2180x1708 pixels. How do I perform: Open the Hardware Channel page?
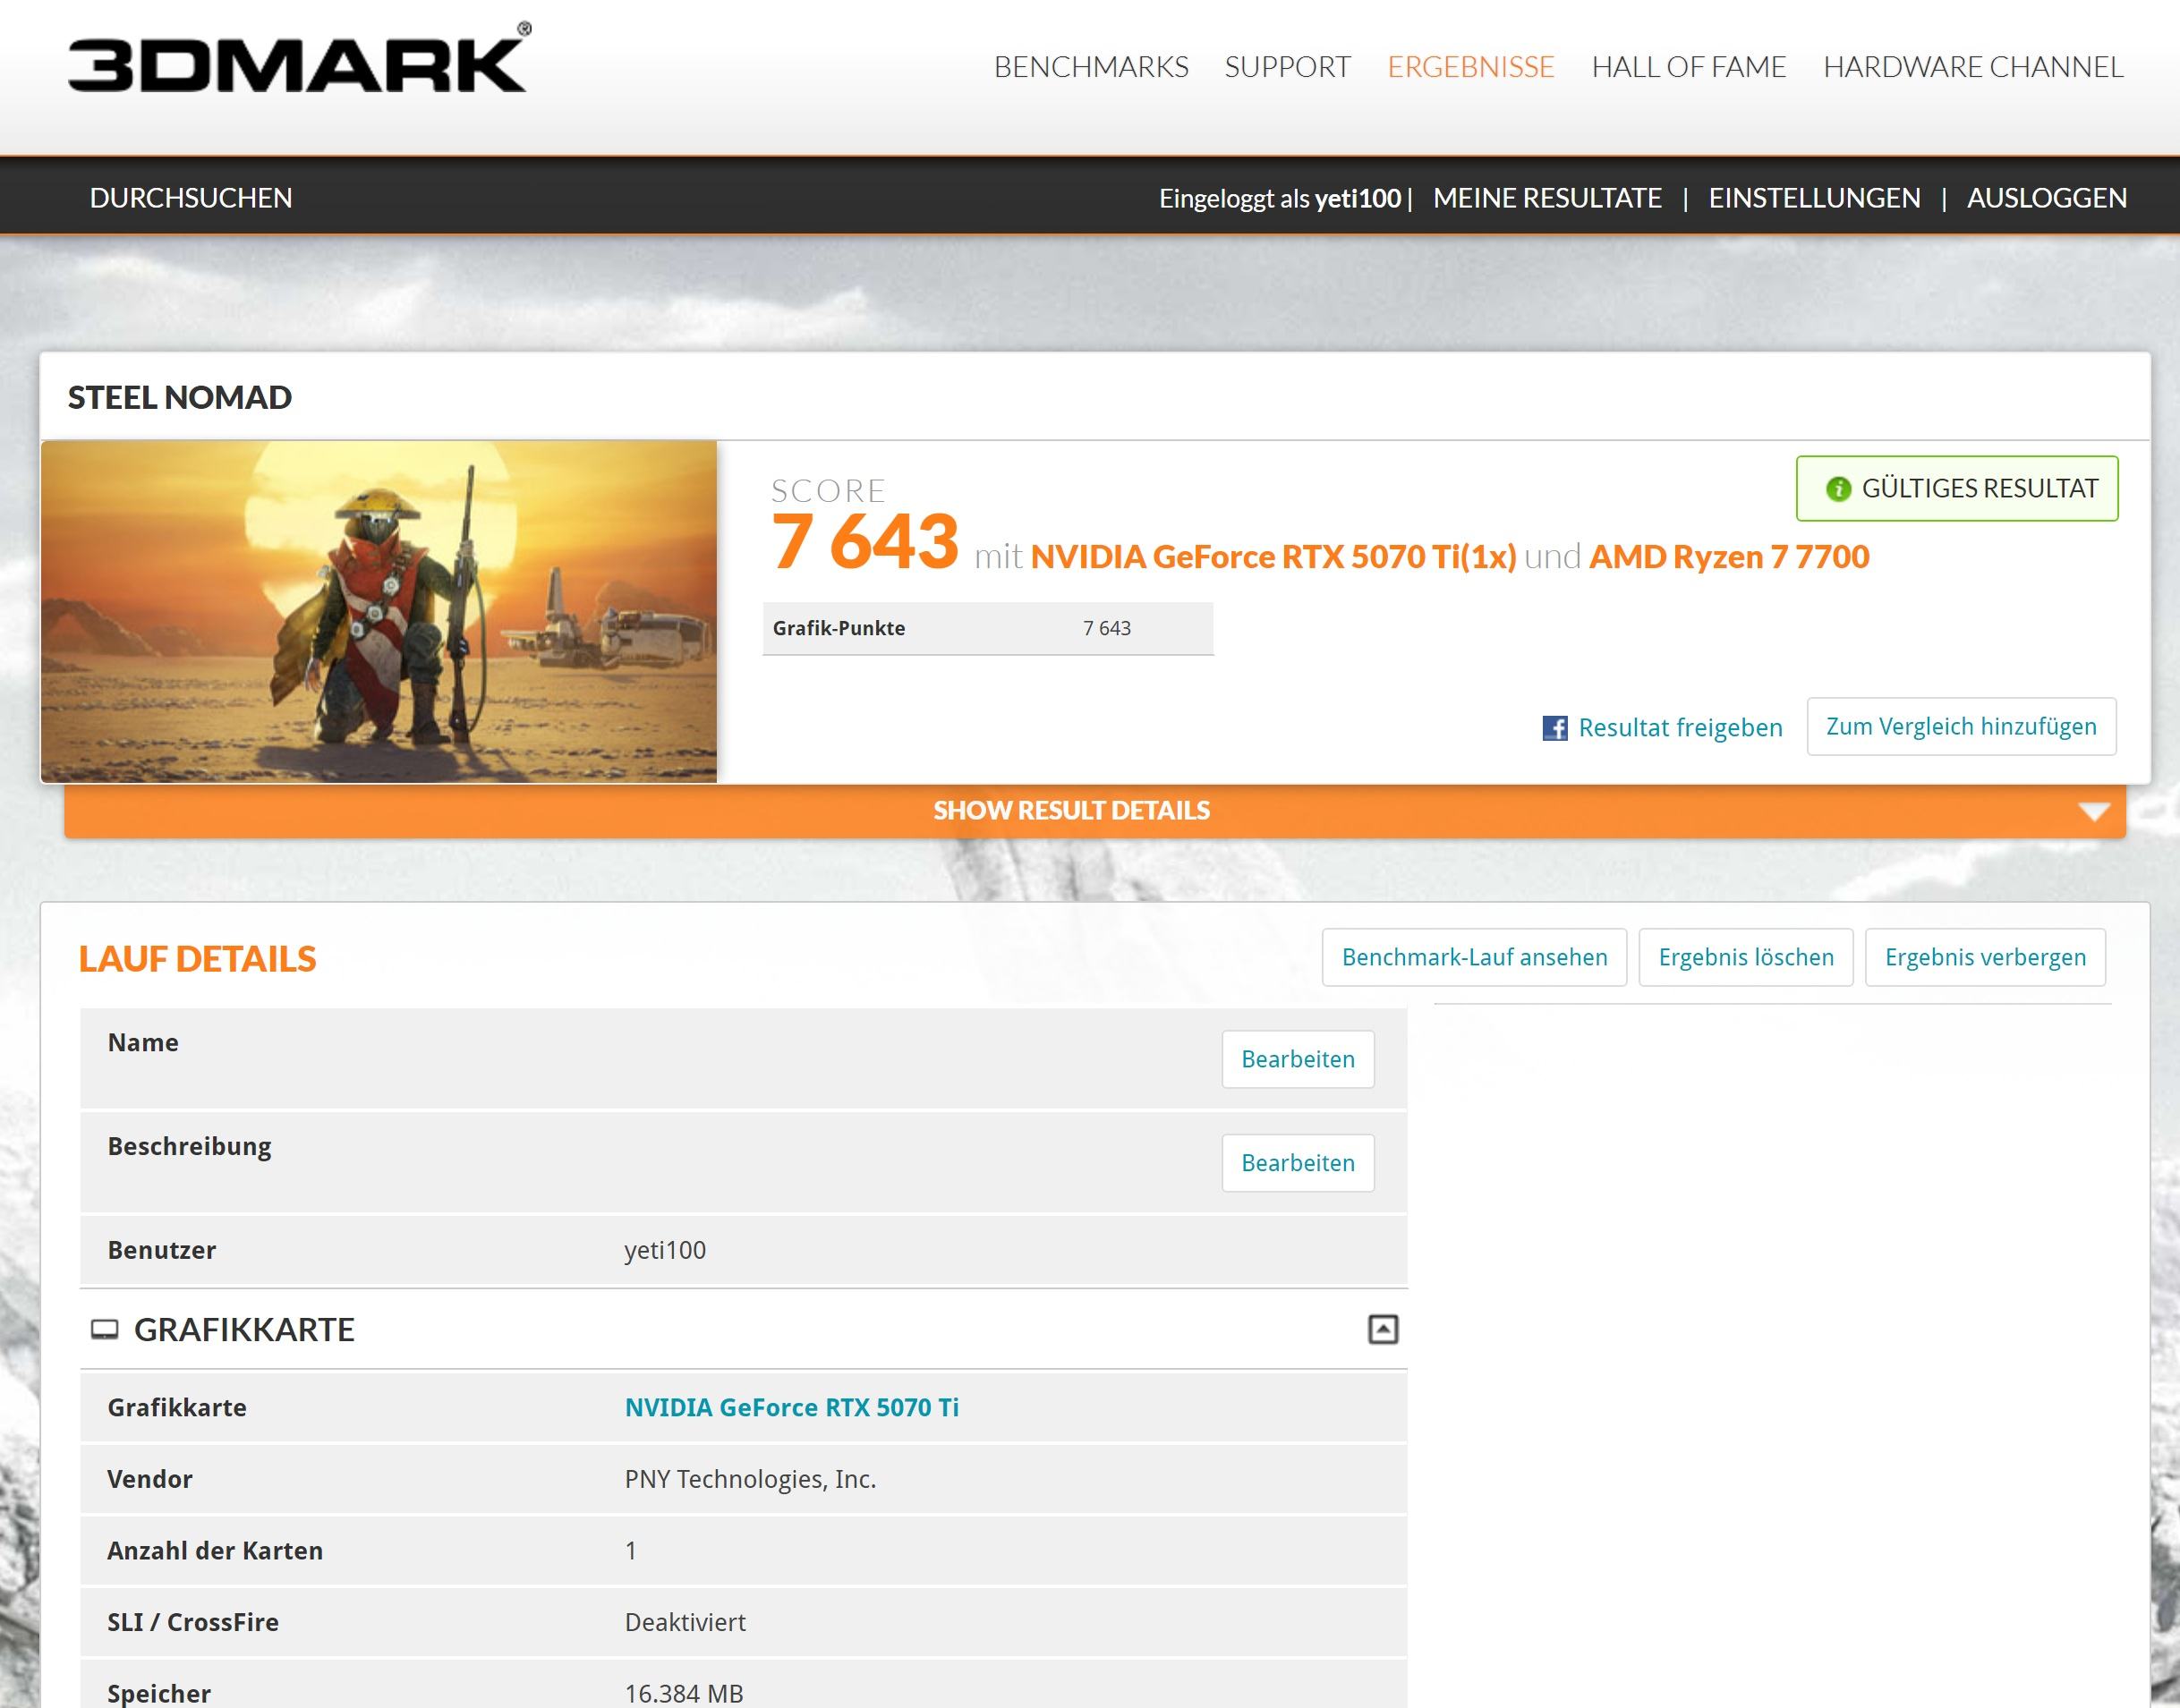(x=1972, y=67)
